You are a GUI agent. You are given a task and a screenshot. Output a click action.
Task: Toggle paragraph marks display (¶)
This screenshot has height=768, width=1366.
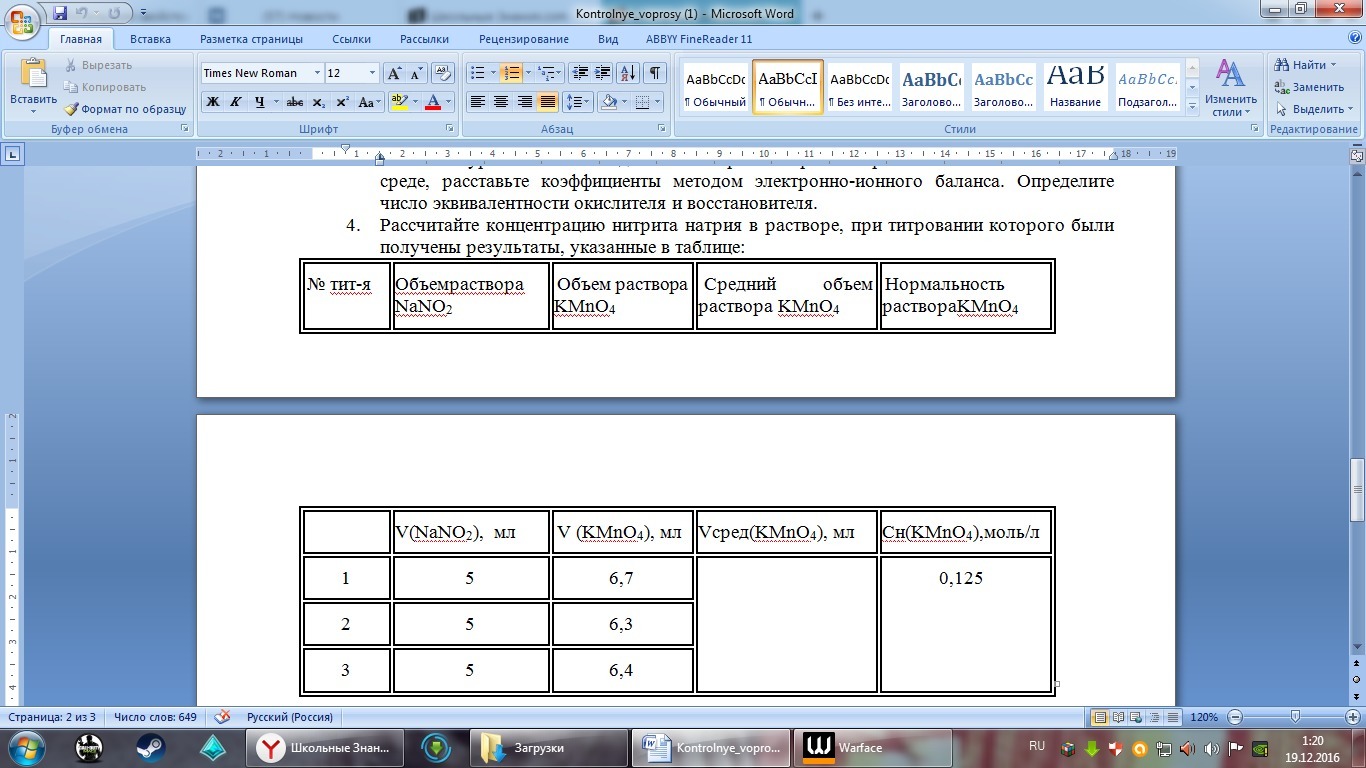654,73
